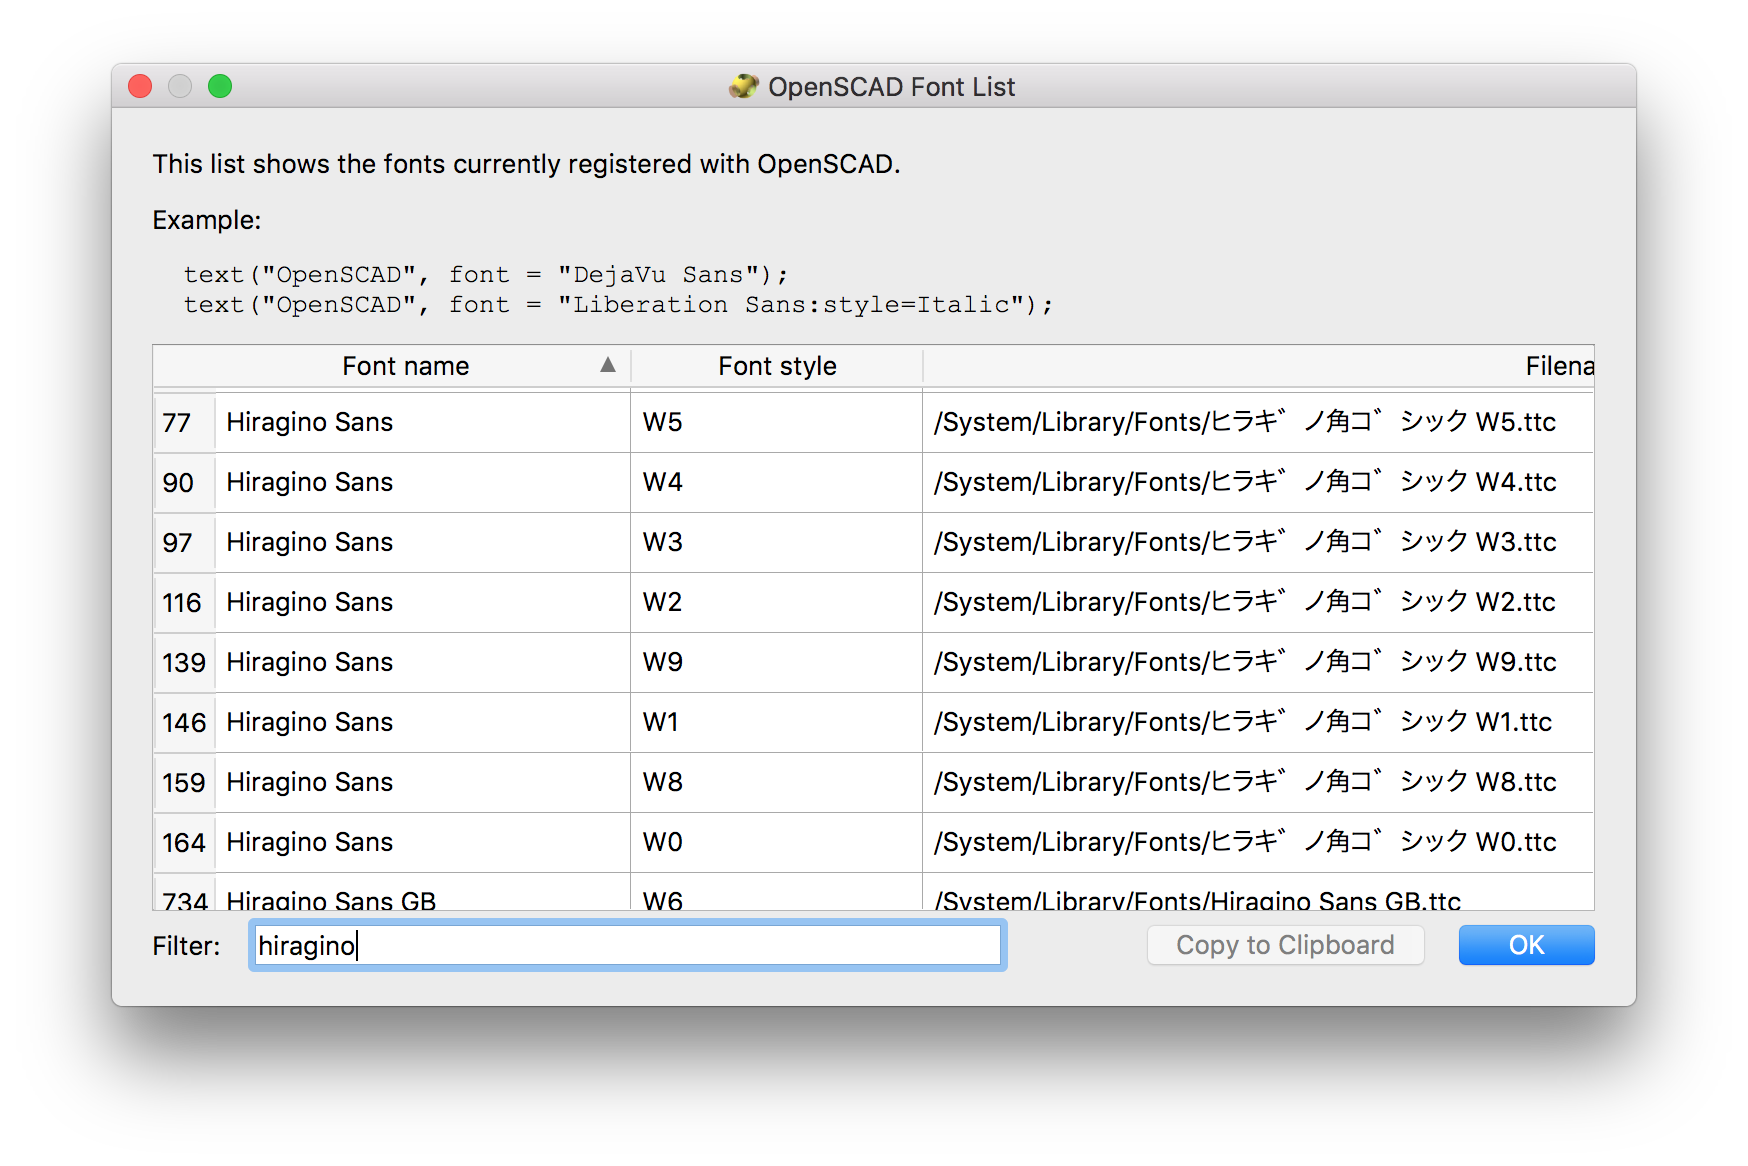Viewport: 1748px width, 1166px height.
Task: Select row header number 77
Action: tap(184, 423)
